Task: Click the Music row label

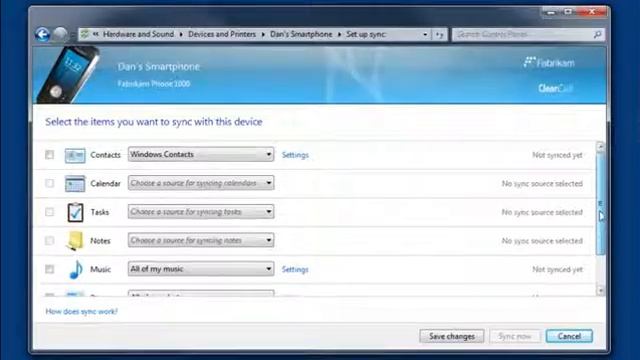Action: pyautogui.click(x=100, y=269)
